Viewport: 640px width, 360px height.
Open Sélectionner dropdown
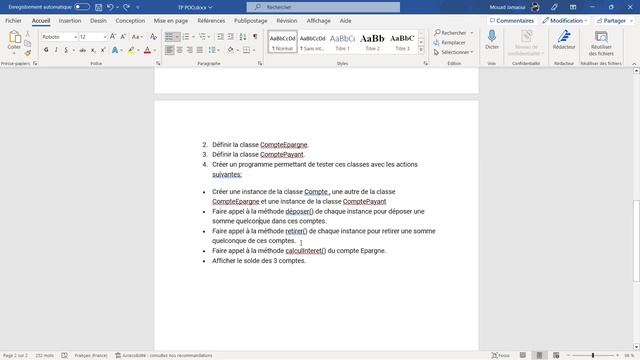(x=453, y=52)
